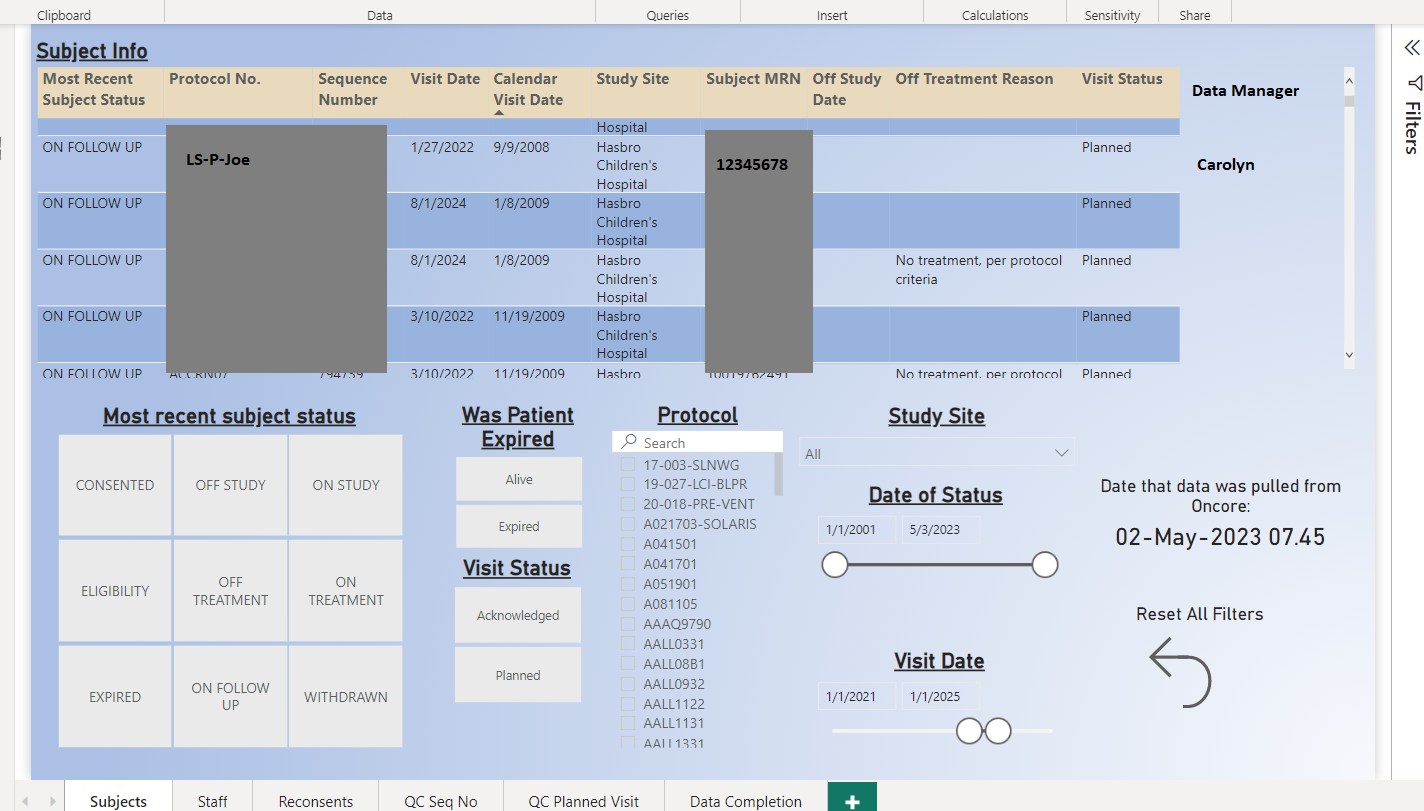Open the Data Completion page tab
This screenshot has height=811, width=1424.
click(x=746, y=801)
